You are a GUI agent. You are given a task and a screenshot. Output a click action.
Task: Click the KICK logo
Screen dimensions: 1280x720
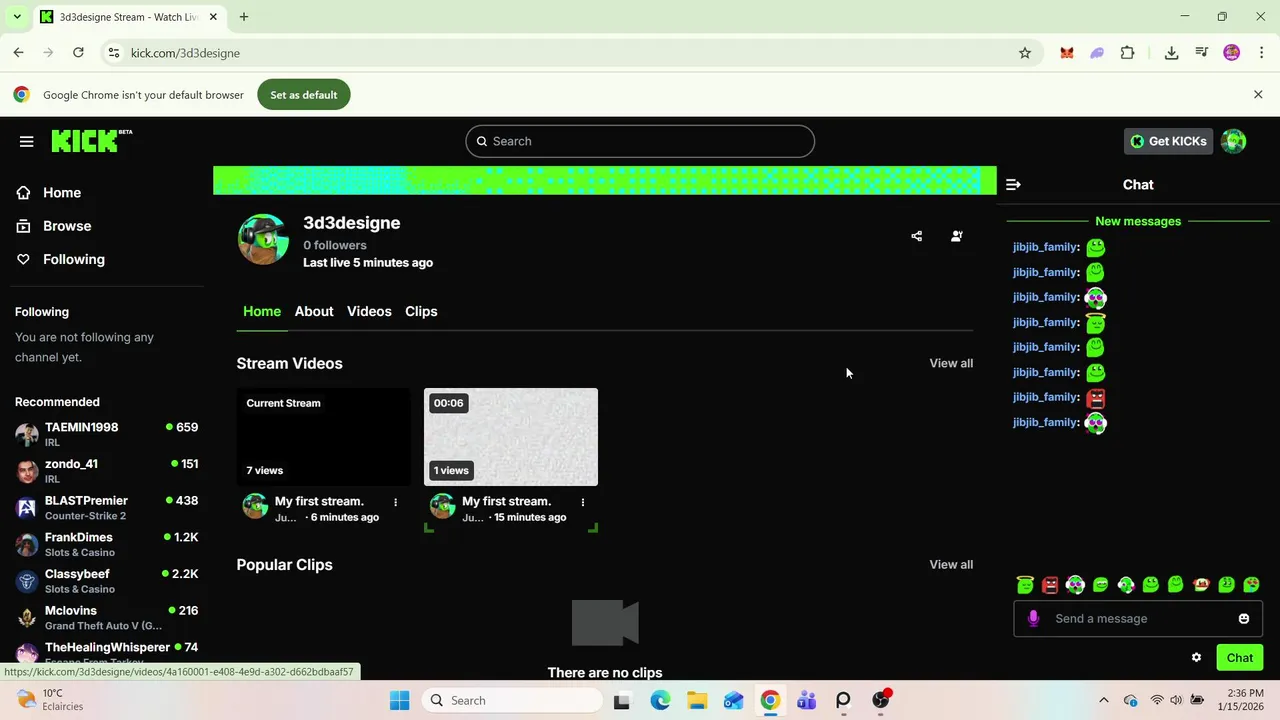91,141
